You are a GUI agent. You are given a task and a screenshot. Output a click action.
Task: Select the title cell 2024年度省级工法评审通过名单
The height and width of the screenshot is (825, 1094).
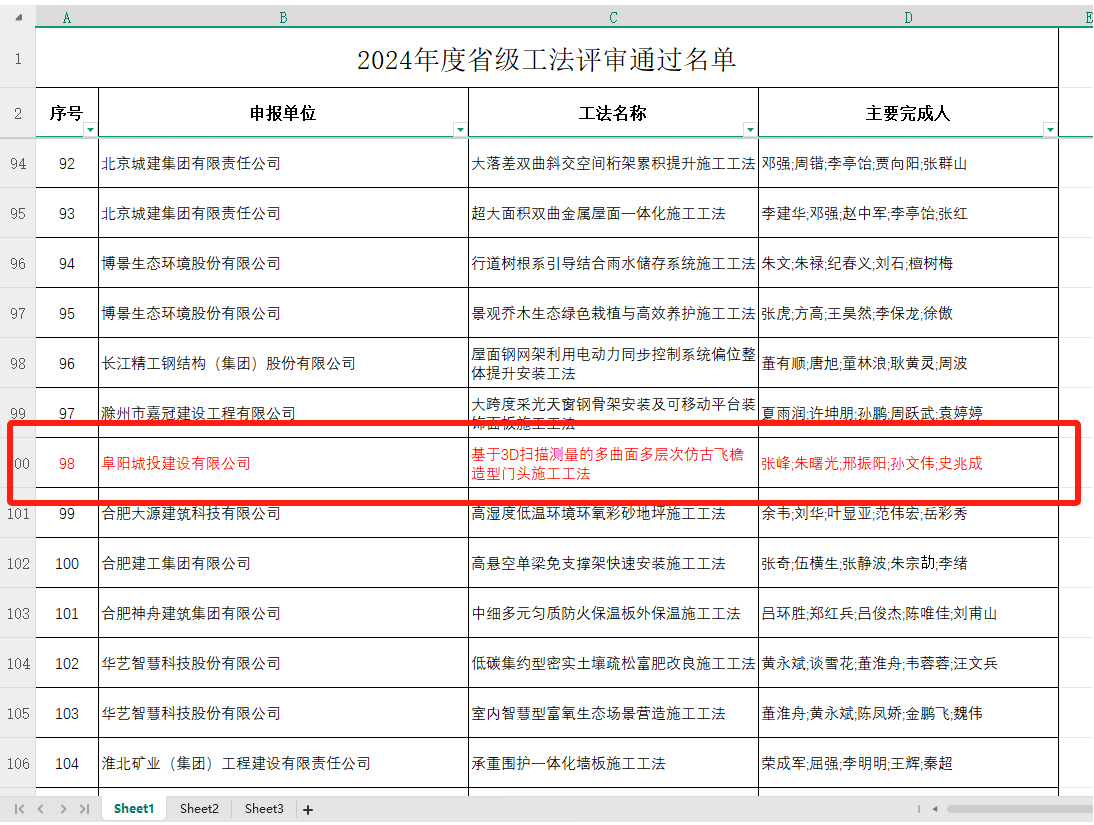point(546,60)
